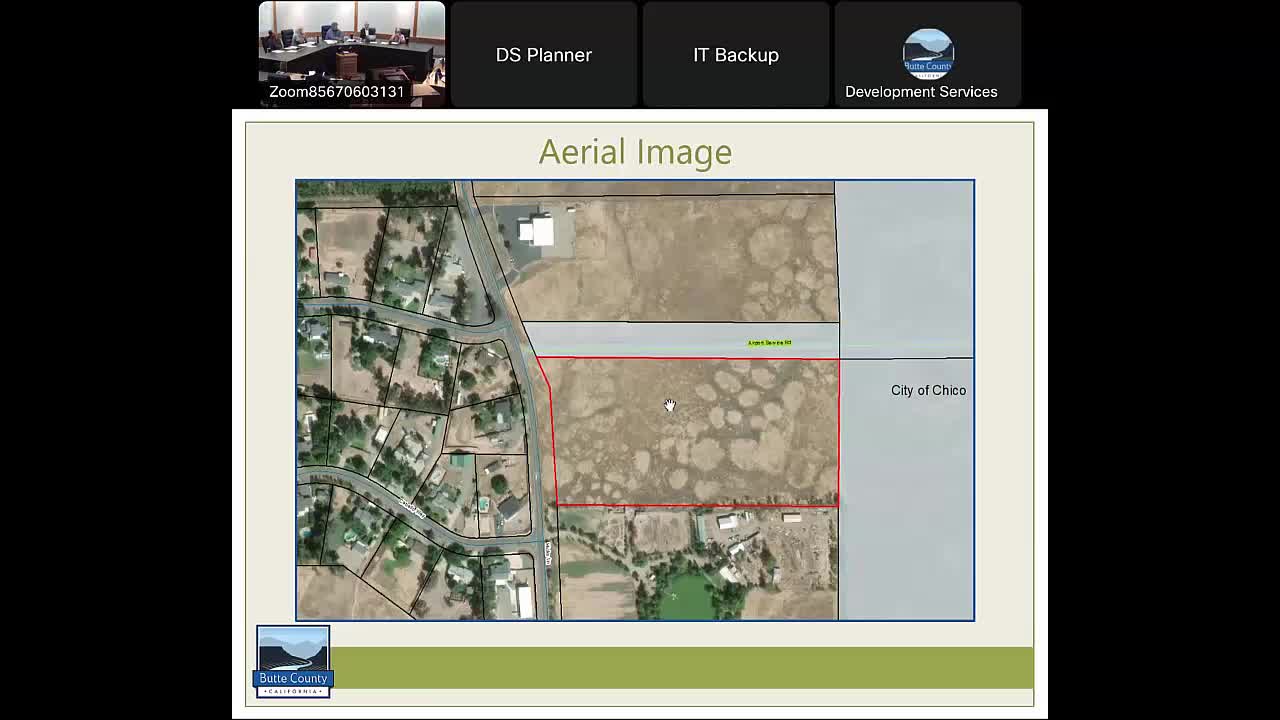
Task: Click the hand cursor icon on the map
Action: [670, 407]
